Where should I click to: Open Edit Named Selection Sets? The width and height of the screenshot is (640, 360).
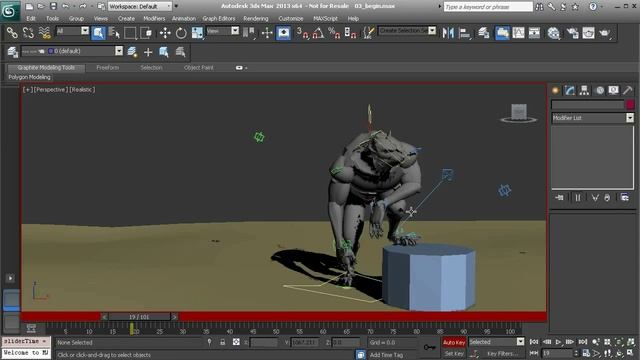(x=369, y=33)
